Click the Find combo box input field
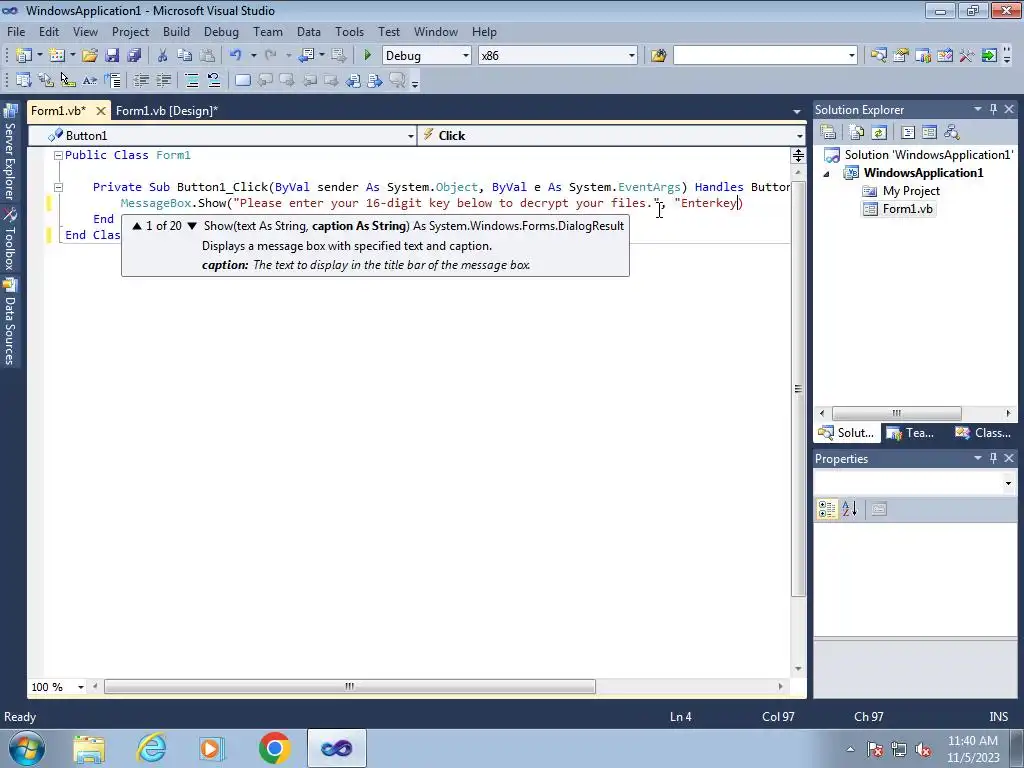Screen dimensions: 1024x768 (x=760, y=56)
